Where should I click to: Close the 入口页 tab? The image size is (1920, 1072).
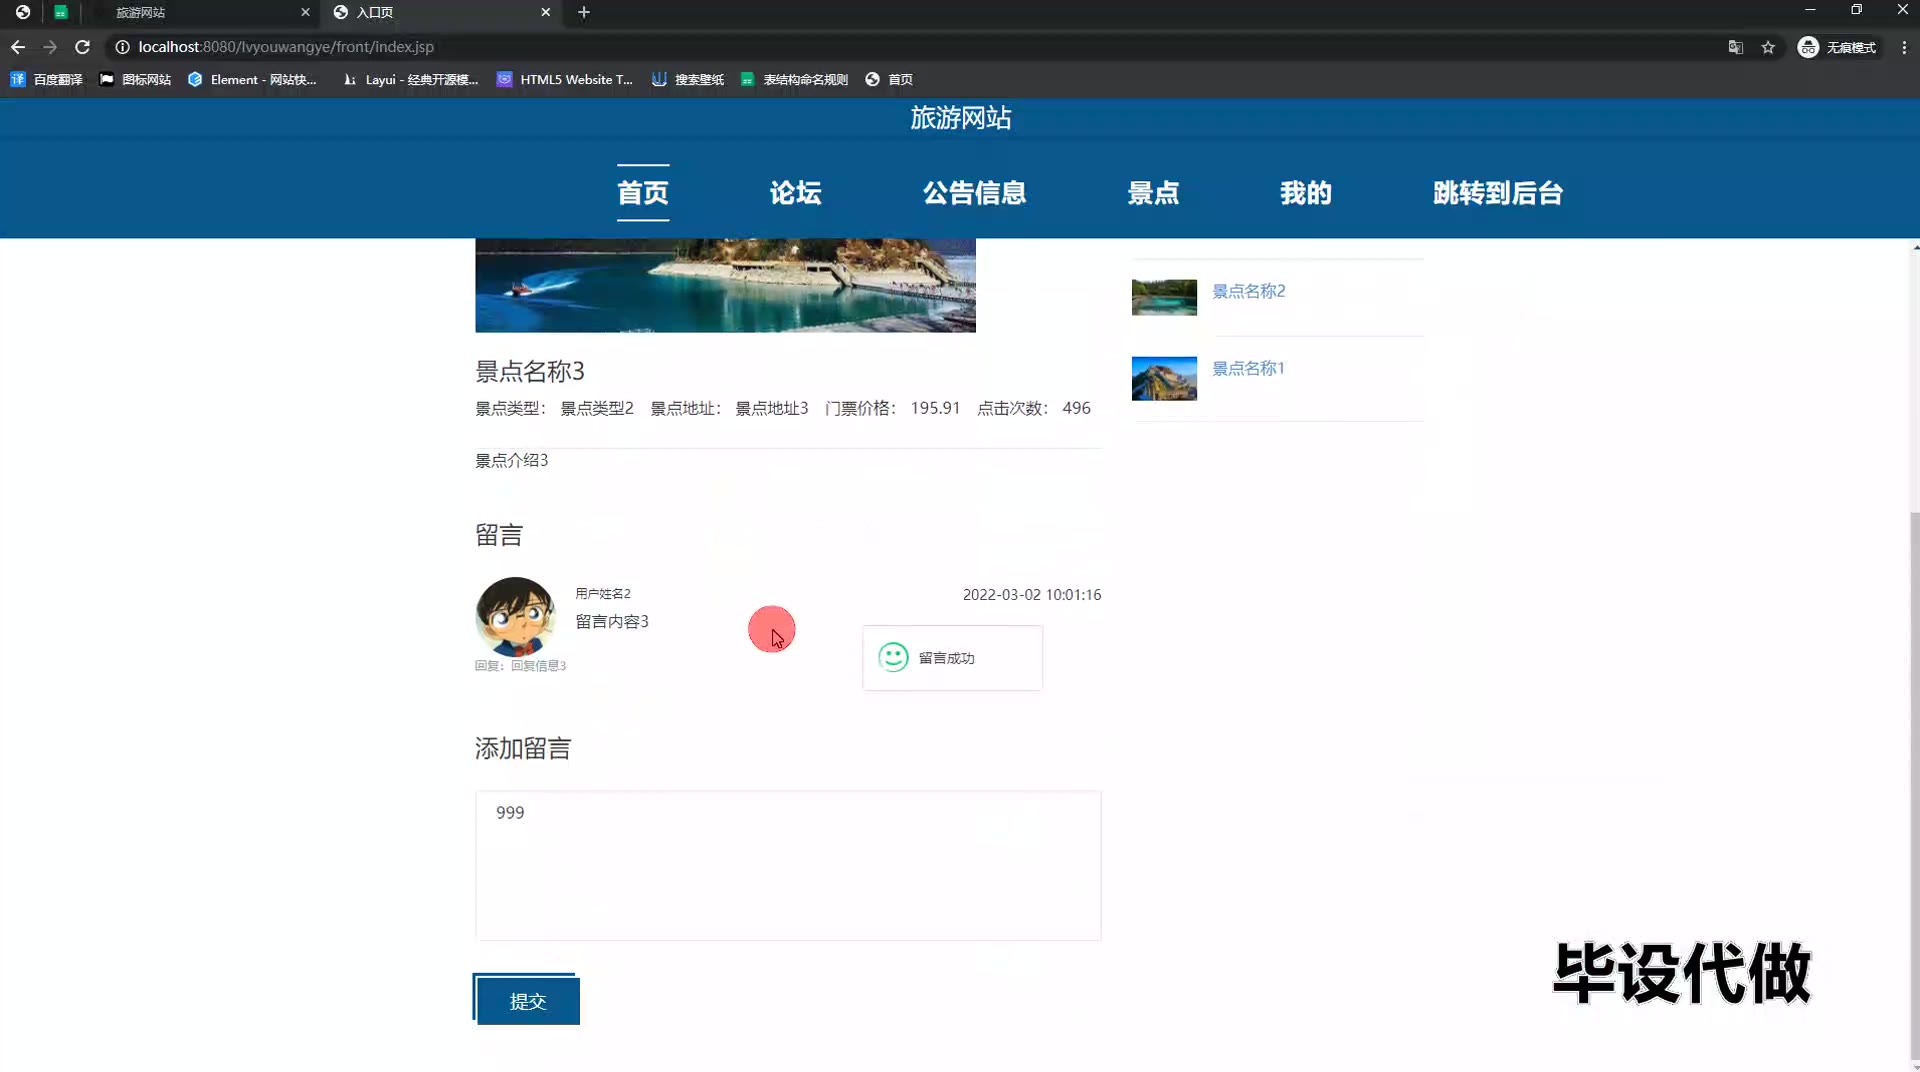click(545, 12)
